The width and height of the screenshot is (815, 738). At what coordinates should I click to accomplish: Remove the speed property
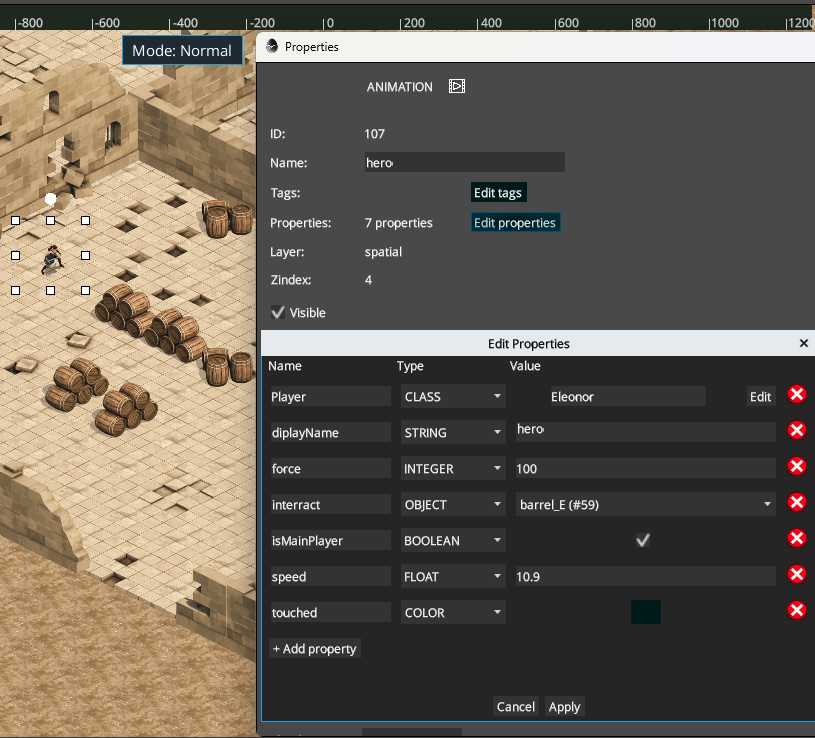pyautogui.click(x=796, y=574)
